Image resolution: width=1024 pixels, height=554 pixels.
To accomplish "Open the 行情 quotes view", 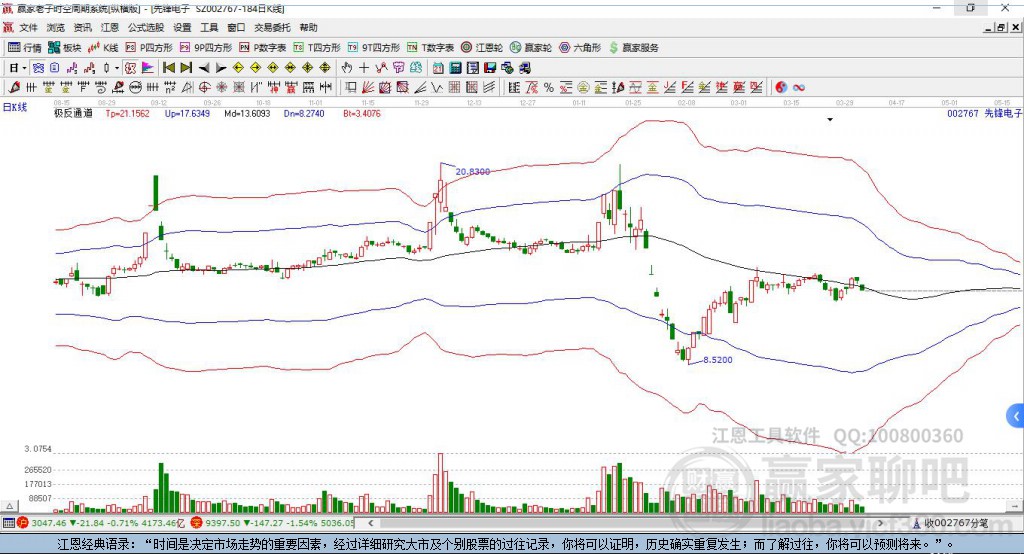I will tap(25, 48).
